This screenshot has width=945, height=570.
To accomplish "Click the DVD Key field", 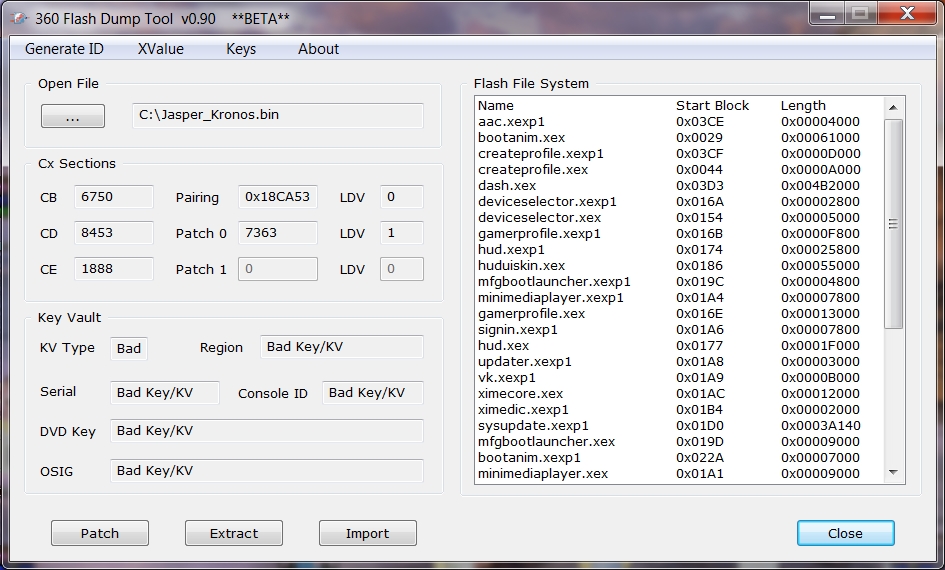I will (x=267, y=431).
